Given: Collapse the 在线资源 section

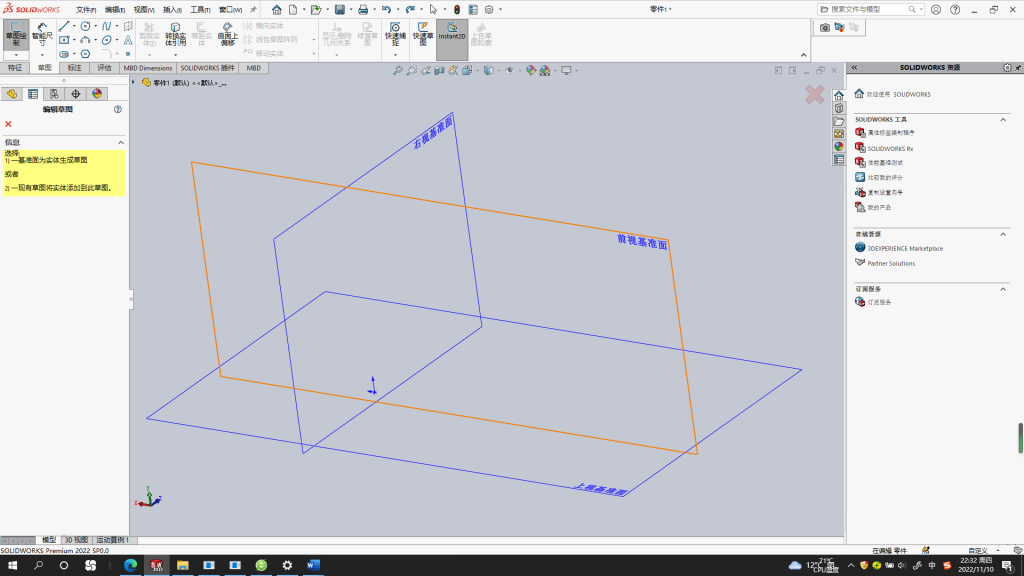Looking at the screenshot, I should (x=1003, y=234).
